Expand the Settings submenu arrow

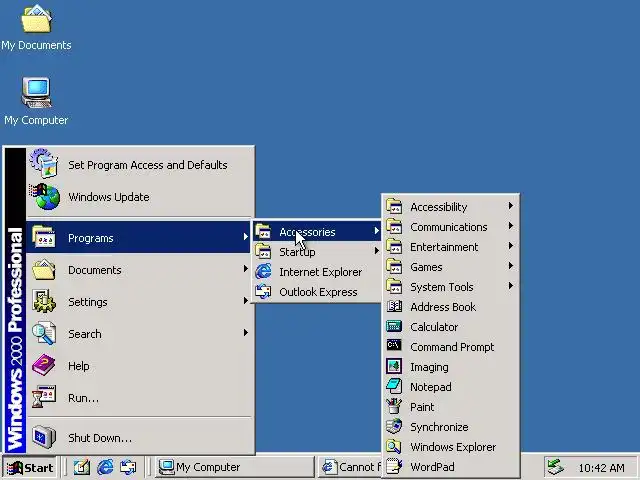pyautogui.click(x=245, y=301)
